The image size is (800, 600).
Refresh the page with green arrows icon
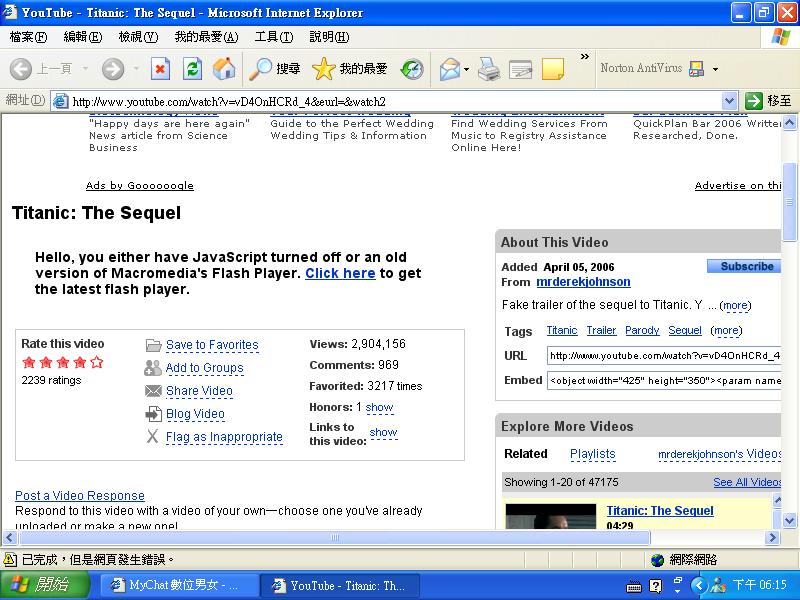pos(192,69)
